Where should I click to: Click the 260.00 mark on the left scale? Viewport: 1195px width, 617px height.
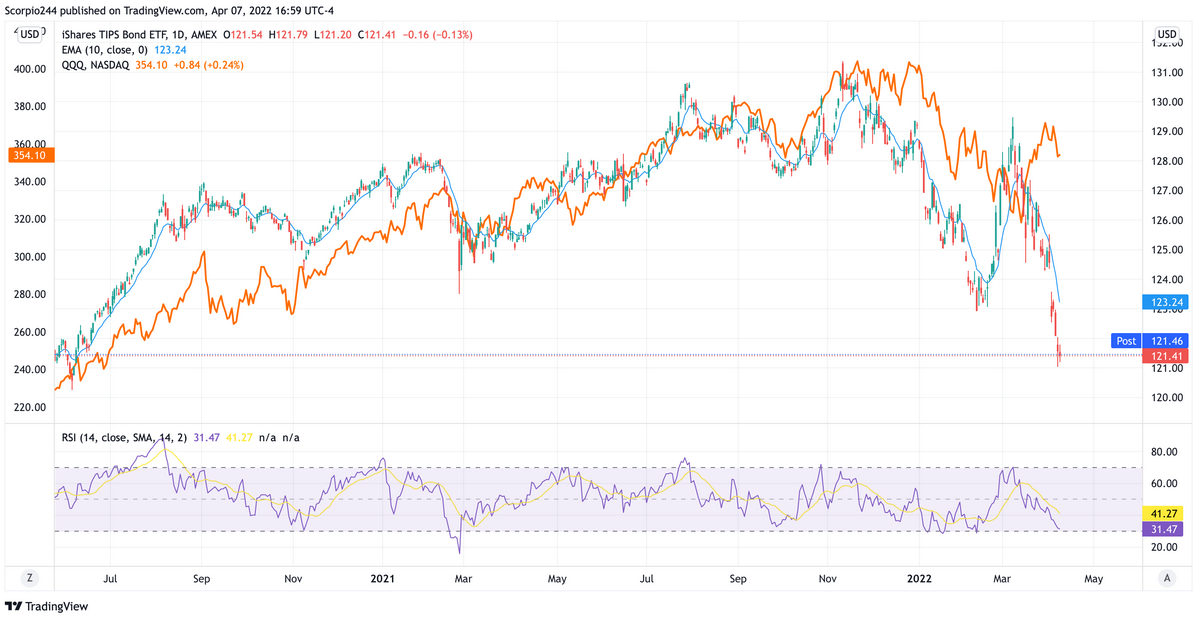32,332
